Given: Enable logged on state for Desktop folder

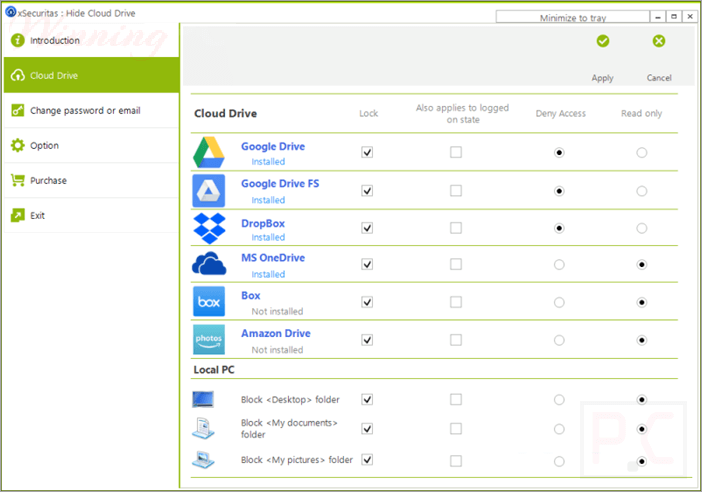Looking at the screenshot, I should coord(456,399).
